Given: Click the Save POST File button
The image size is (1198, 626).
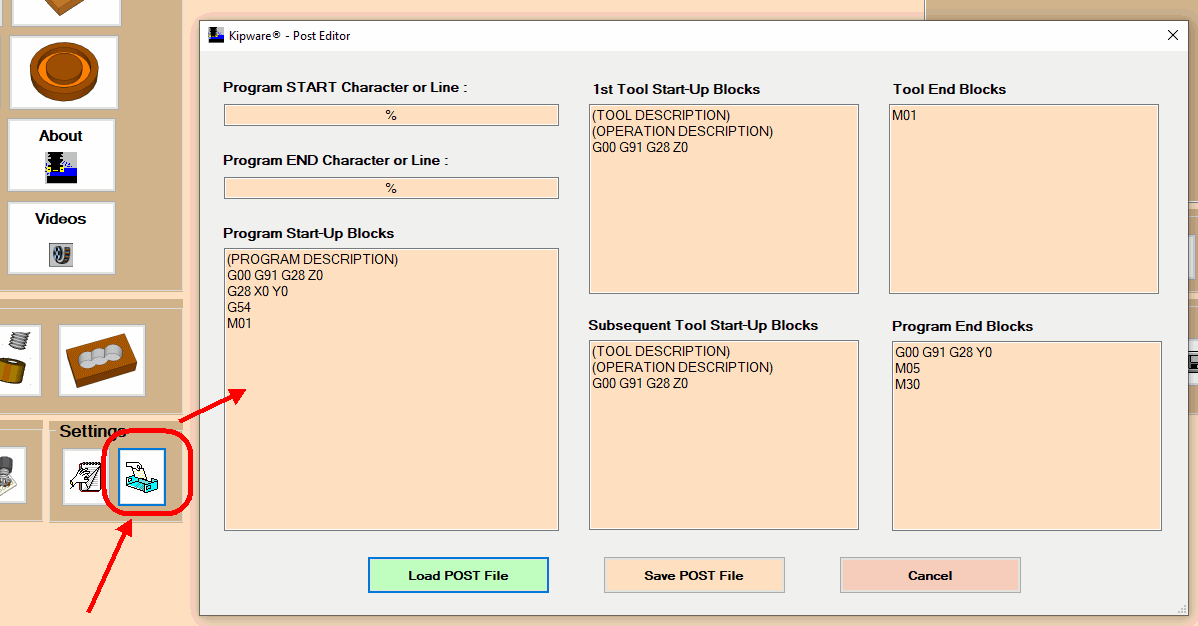Looking at the screenshot, I should click(x=694, y=575).
